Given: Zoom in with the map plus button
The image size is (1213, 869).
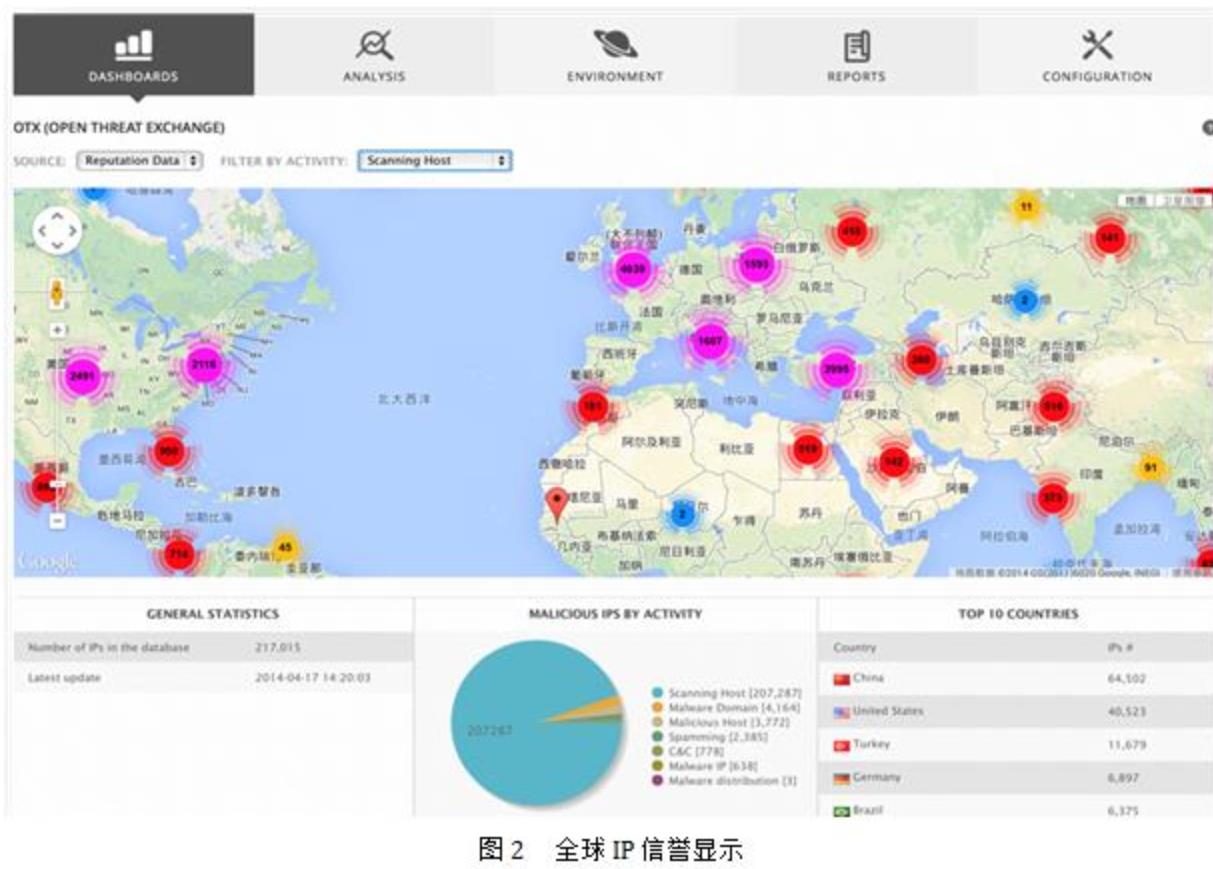Looking at the screenshot, I should tap(57, 329).
